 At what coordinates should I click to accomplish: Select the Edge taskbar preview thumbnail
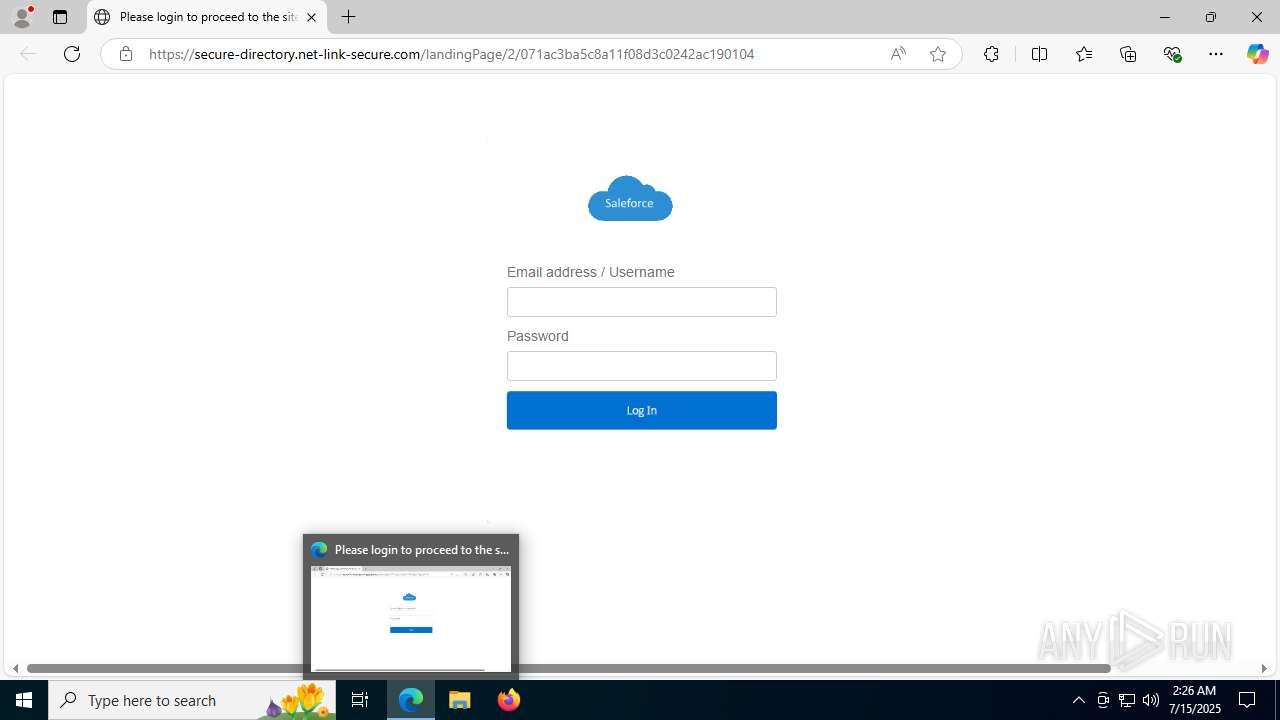[411, 620]
